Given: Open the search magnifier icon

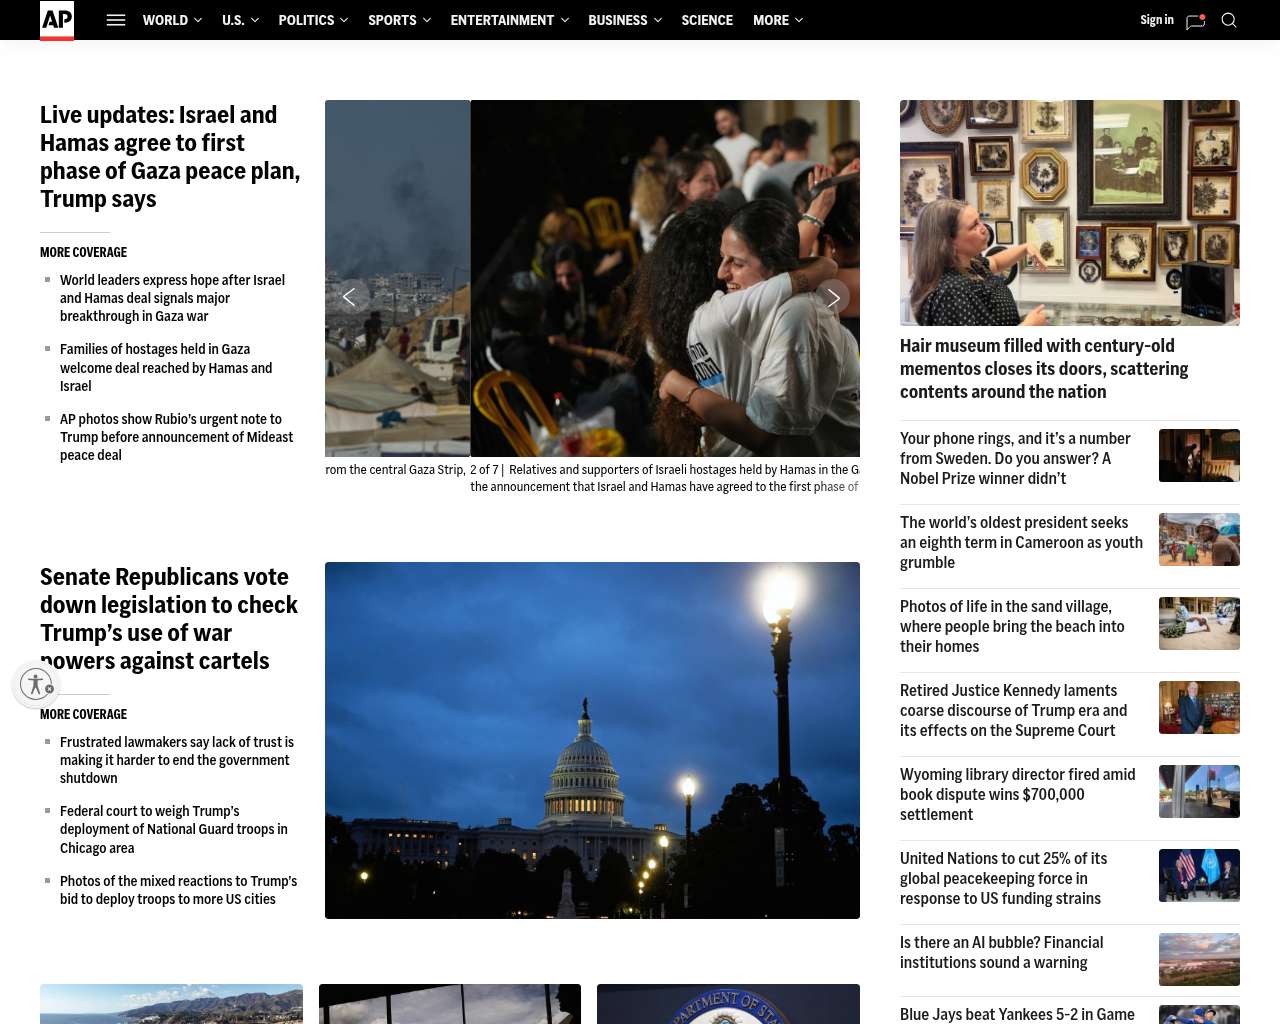Looking at the screenshot, I should pyautogui.click(x=1229, y=20).
